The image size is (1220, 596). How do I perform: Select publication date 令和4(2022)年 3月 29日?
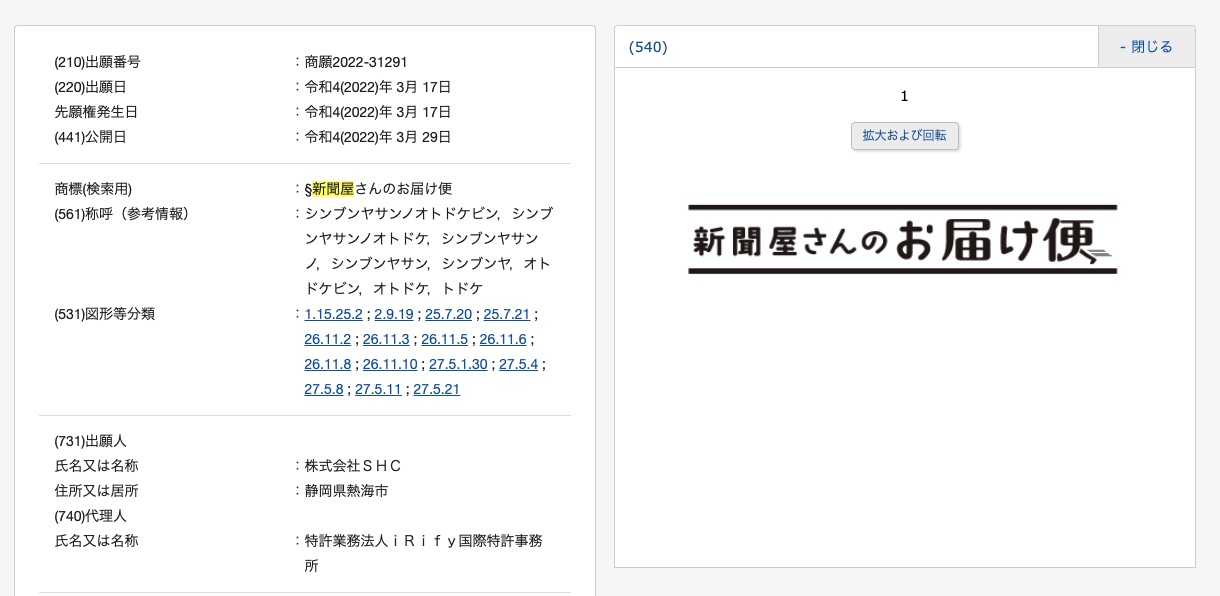tap(378, 137)
